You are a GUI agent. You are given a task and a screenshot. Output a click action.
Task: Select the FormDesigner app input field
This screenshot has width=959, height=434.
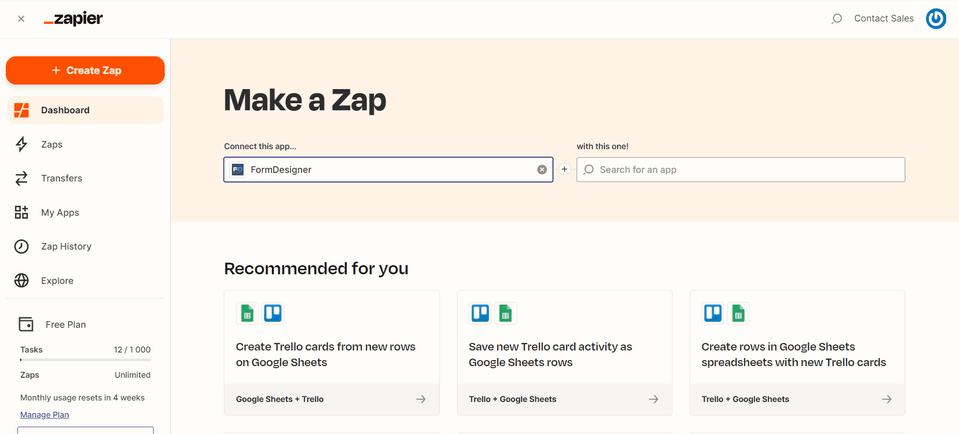(388, 169)
